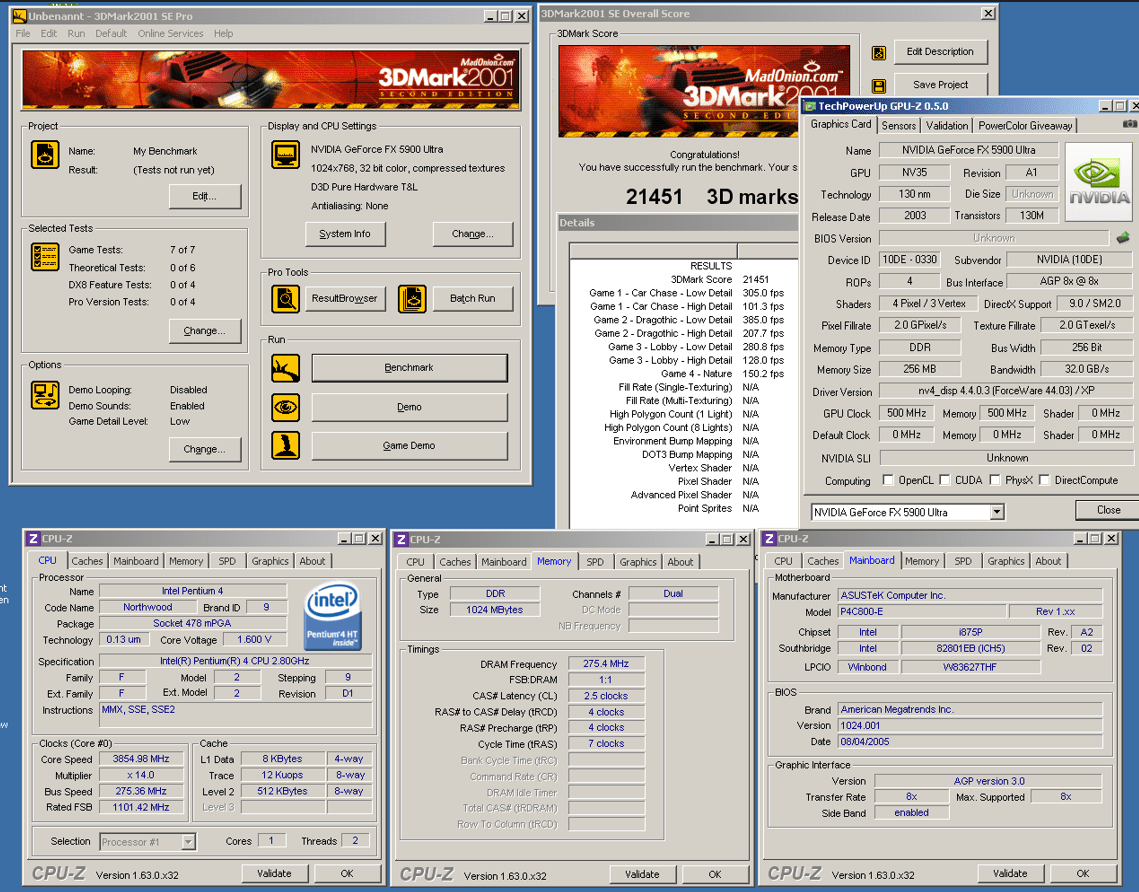Click the NVIDIA logo in GPU-Z

pos(1098,182)
